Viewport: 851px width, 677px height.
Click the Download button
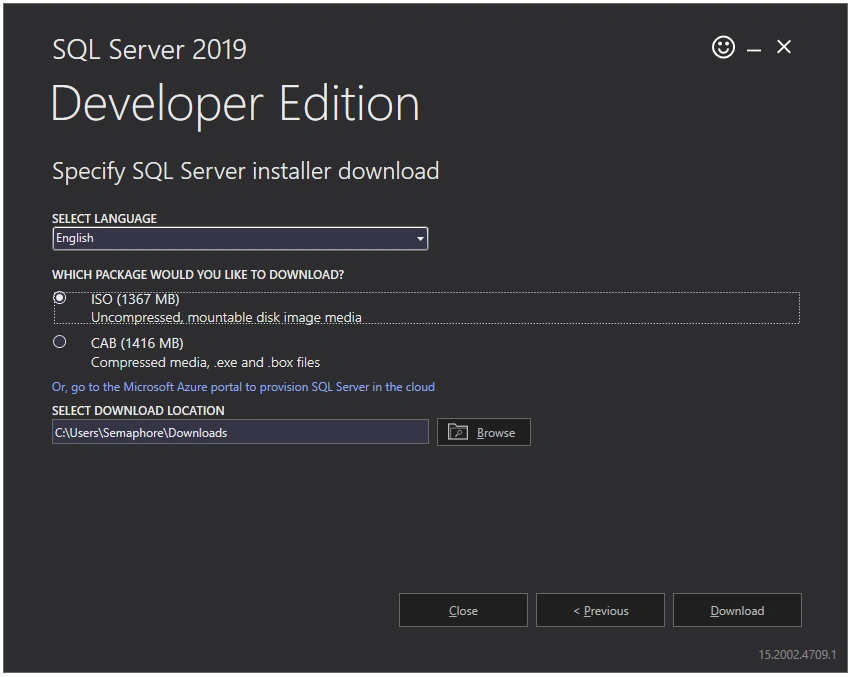point(737,610)
